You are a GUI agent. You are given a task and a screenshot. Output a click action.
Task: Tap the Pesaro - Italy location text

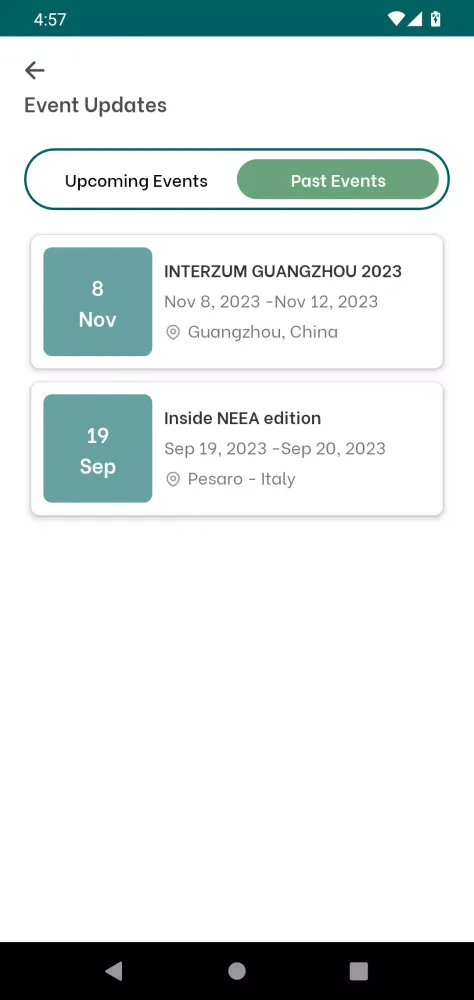(x=241, y=480)
